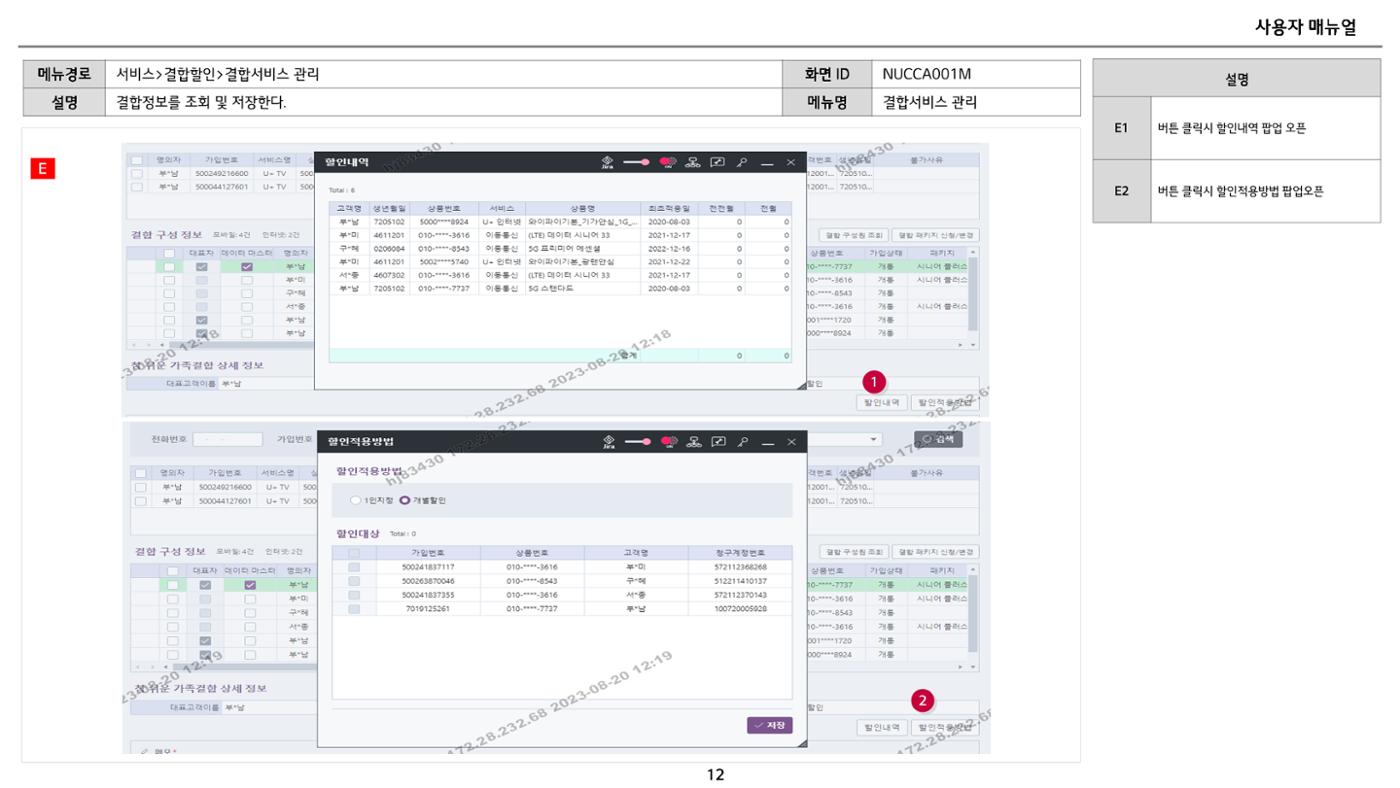Open the dropdown arrow left of the 검색 button
This screenshot has width=1400, height=788.
(875, 440)
